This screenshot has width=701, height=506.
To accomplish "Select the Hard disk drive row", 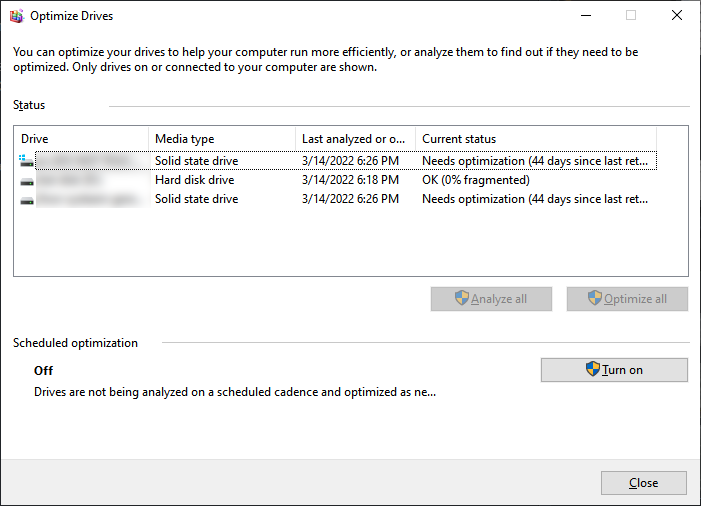I will tap(195, 180).
